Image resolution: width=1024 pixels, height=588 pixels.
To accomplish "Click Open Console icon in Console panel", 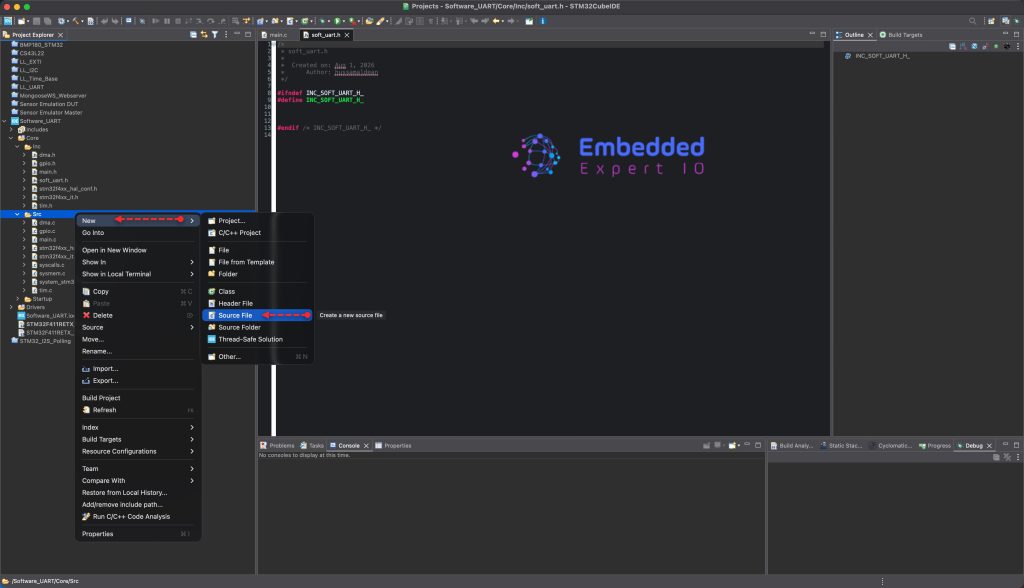I will coord(732,446).
